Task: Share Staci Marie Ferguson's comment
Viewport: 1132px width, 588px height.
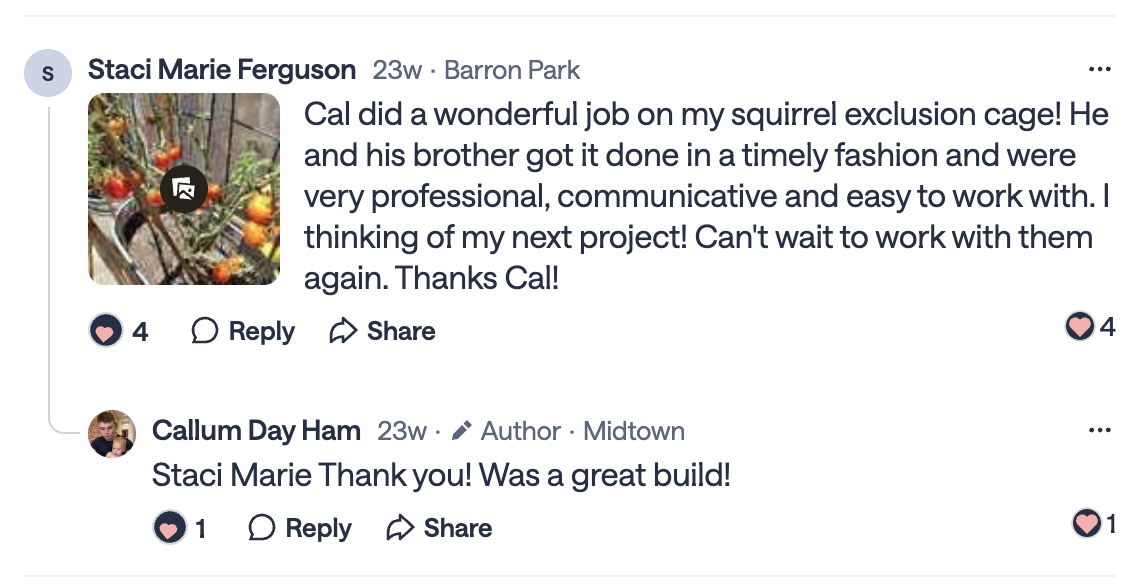Action: (382, 331)
